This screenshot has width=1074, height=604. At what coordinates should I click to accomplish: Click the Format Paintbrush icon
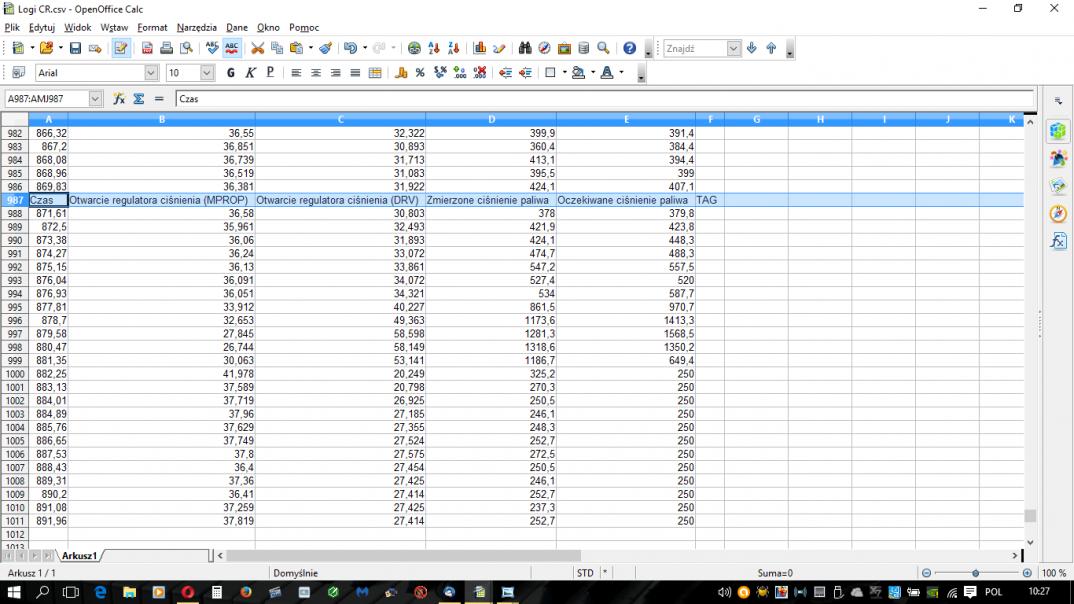[x=326, y=49]
